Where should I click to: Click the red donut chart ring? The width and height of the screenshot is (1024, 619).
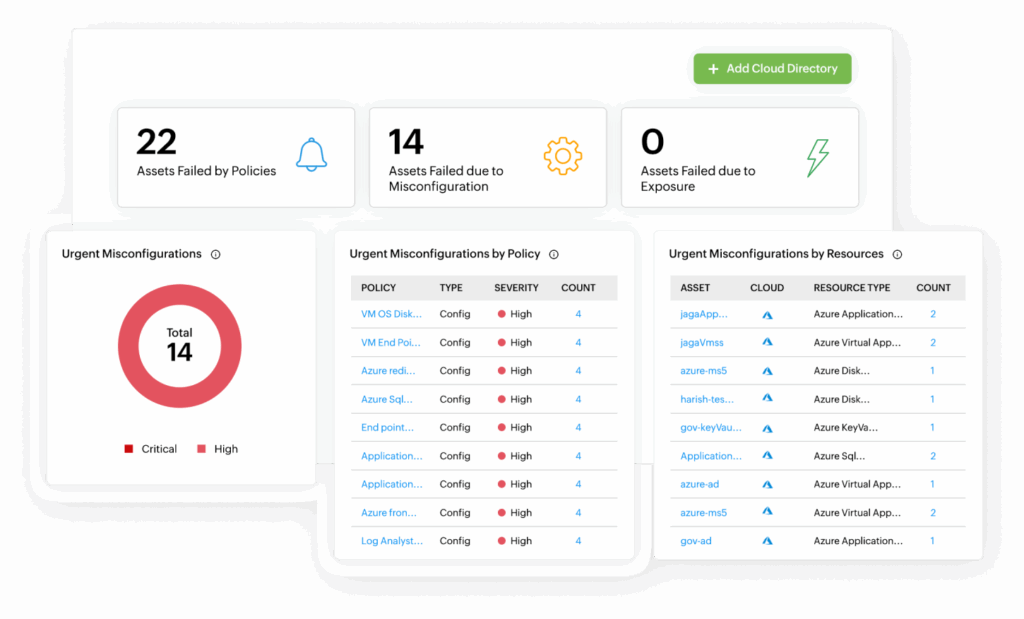click(x=128, y=346)
